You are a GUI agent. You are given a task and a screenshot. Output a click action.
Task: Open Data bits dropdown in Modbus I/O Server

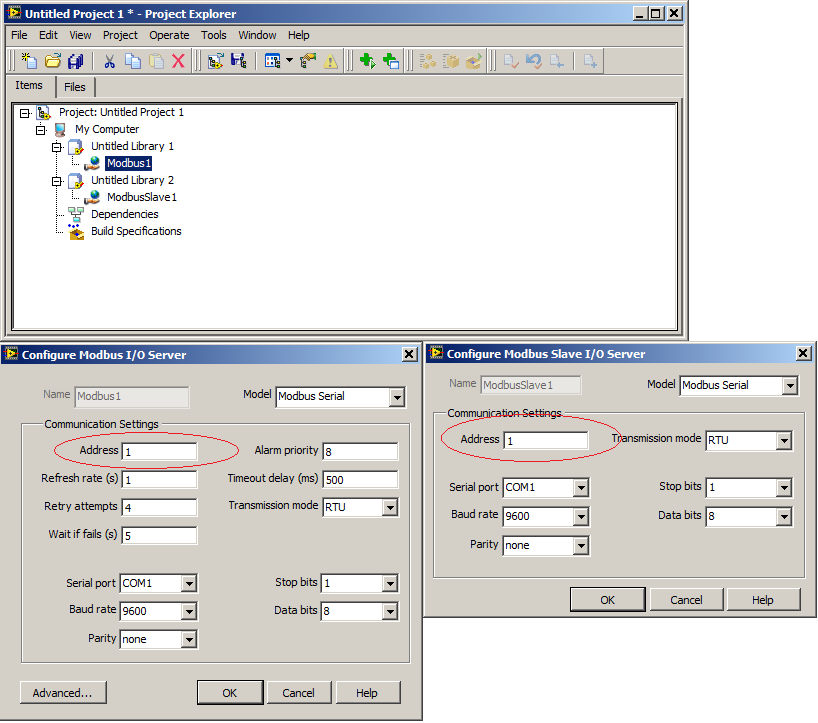390,611
